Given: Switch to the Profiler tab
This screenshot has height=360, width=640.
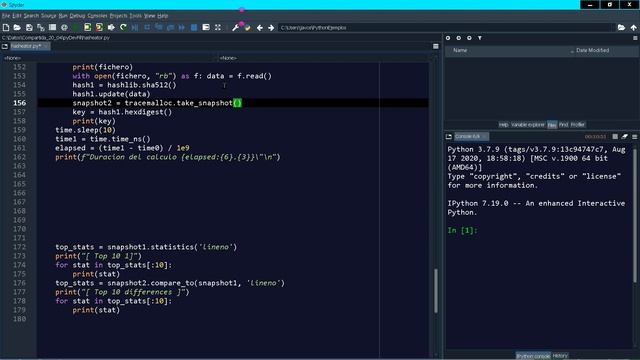Looking at the screenshot, I should [x=578, y=124].
